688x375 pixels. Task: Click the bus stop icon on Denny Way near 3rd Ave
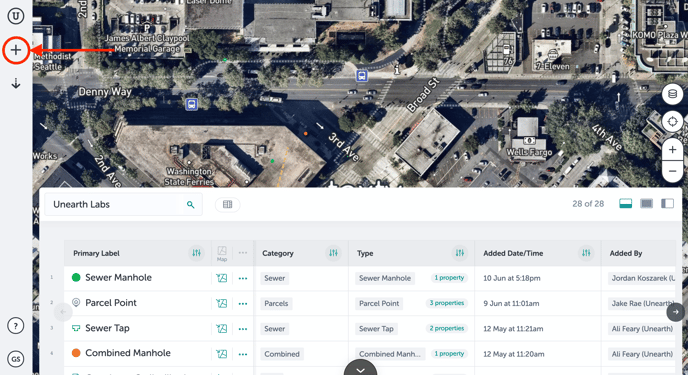click(362, 76)
